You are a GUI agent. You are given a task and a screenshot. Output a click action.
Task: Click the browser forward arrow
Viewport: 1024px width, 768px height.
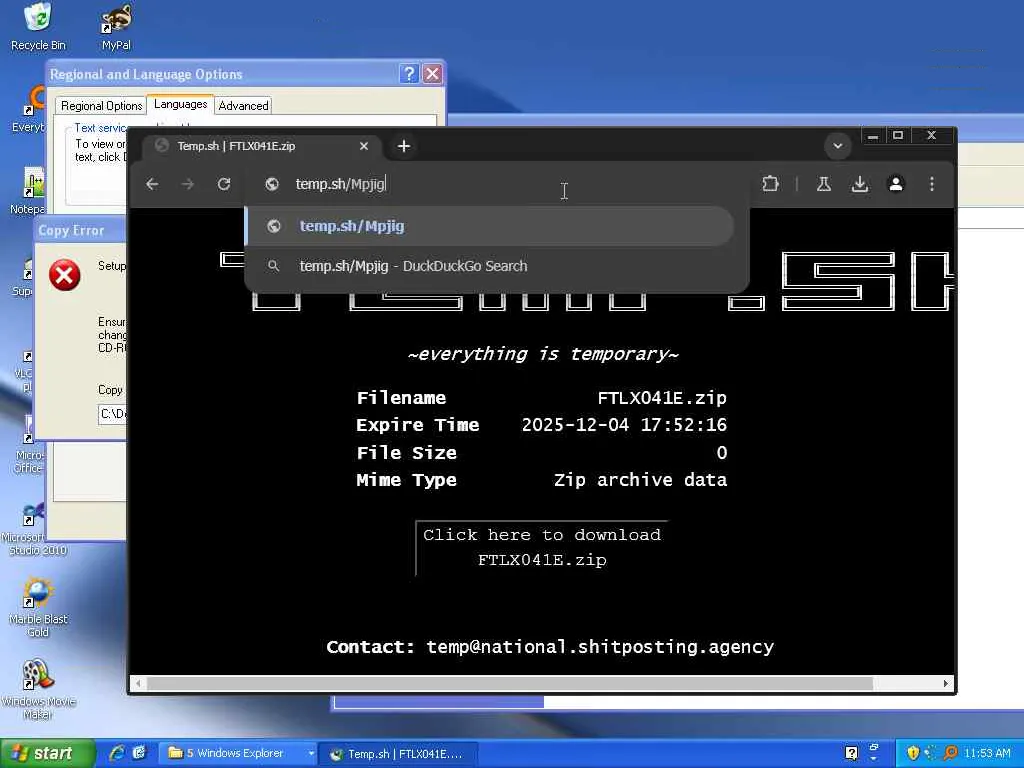188,184
